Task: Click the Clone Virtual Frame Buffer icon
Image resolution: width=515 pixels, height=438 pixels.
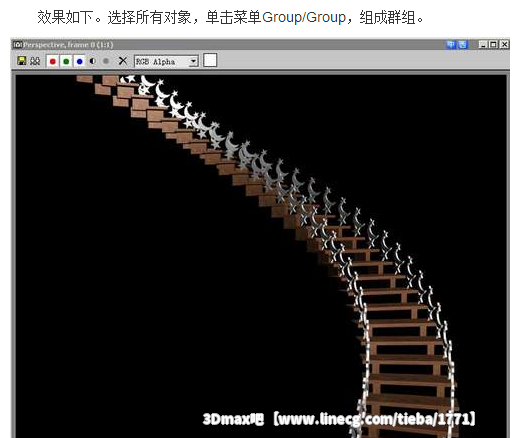Action: point(35,61)
